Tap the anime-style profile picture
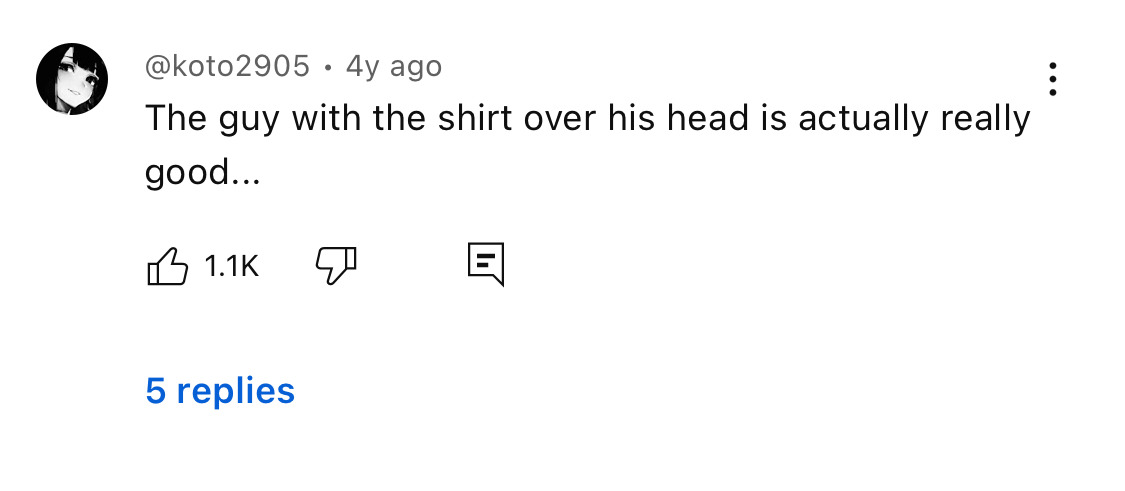The image size is (1125, 491). [x=71, y=79]
